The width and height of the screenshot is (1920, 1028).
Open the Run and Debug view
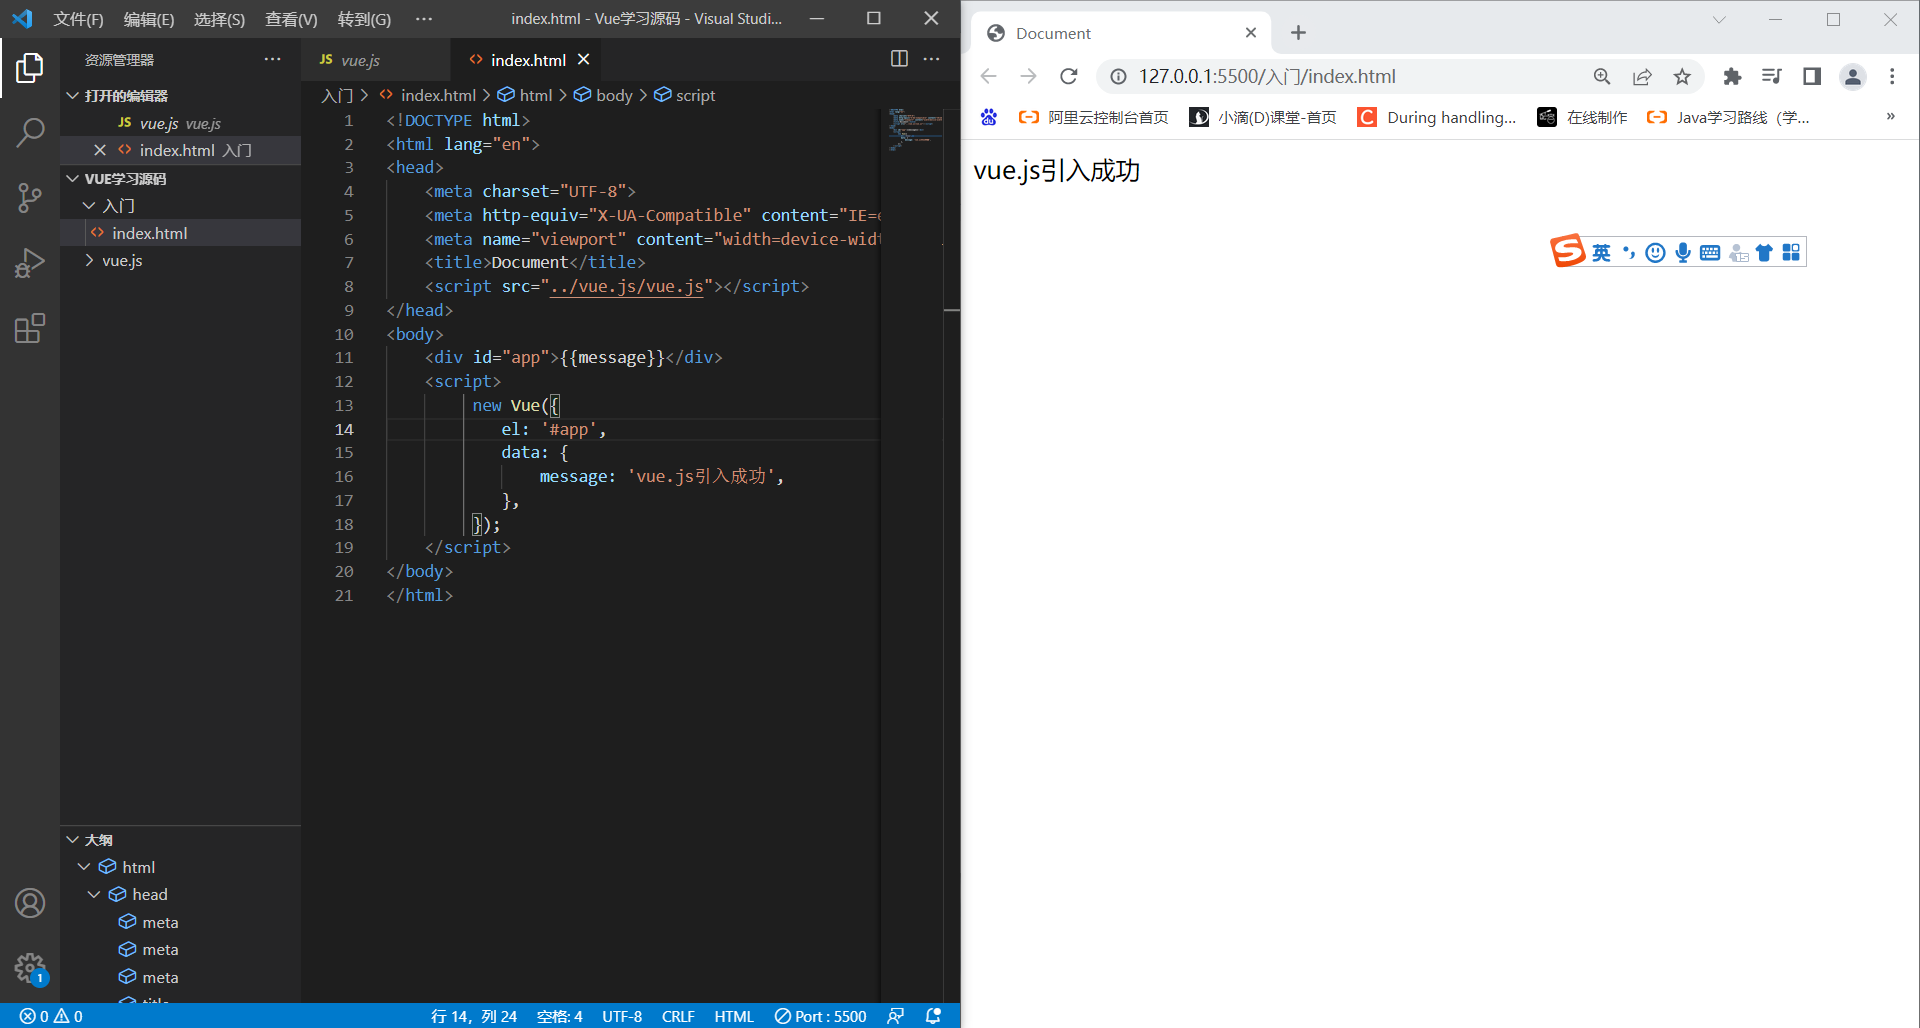(30, 263)
